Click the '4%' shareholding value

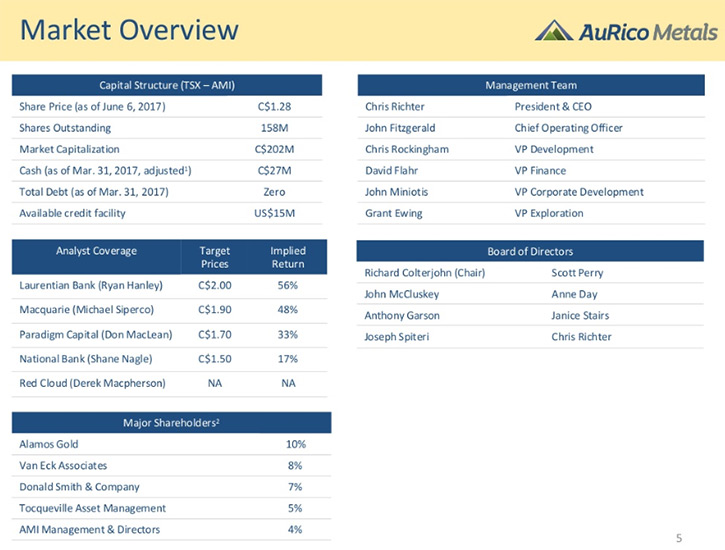tap(295, 530)
